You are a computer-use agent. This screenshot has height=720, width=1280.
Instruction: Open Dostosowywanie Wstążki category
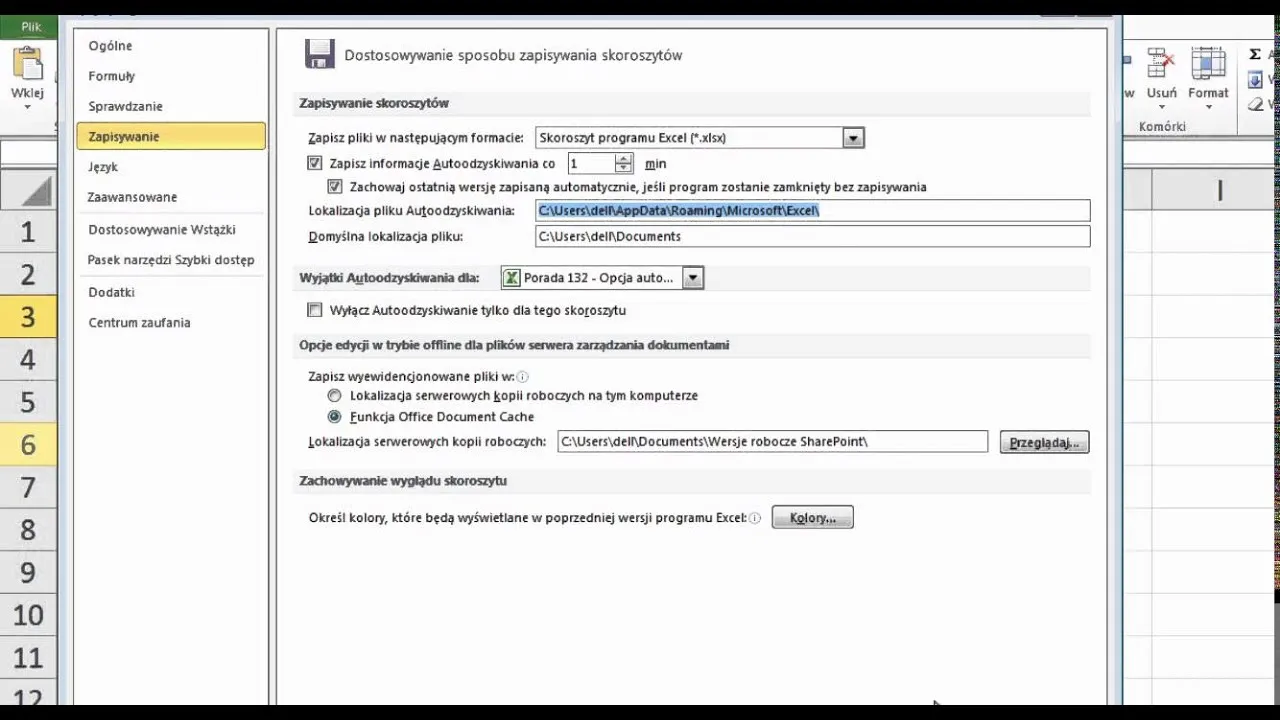point(171,229)
